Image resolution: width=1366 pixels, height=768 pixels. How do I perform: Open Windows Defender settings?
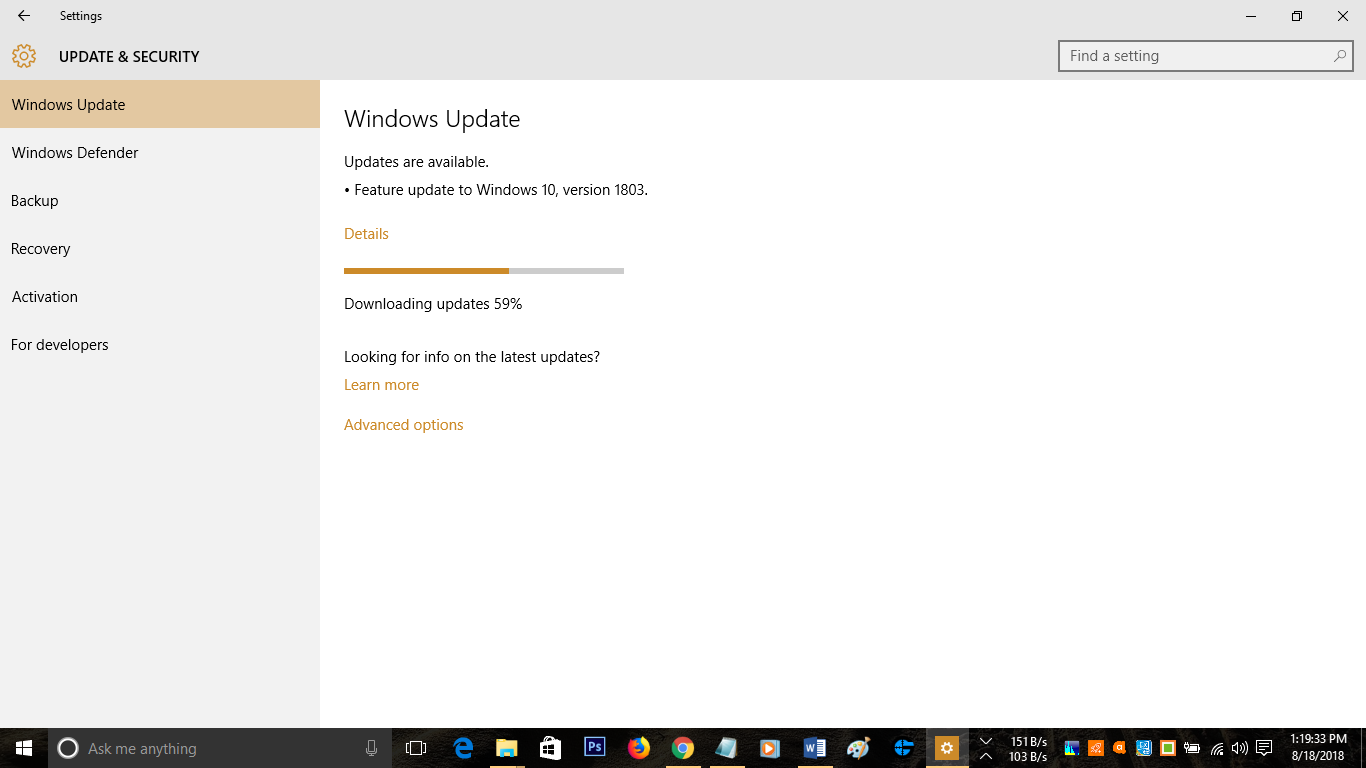160,152
